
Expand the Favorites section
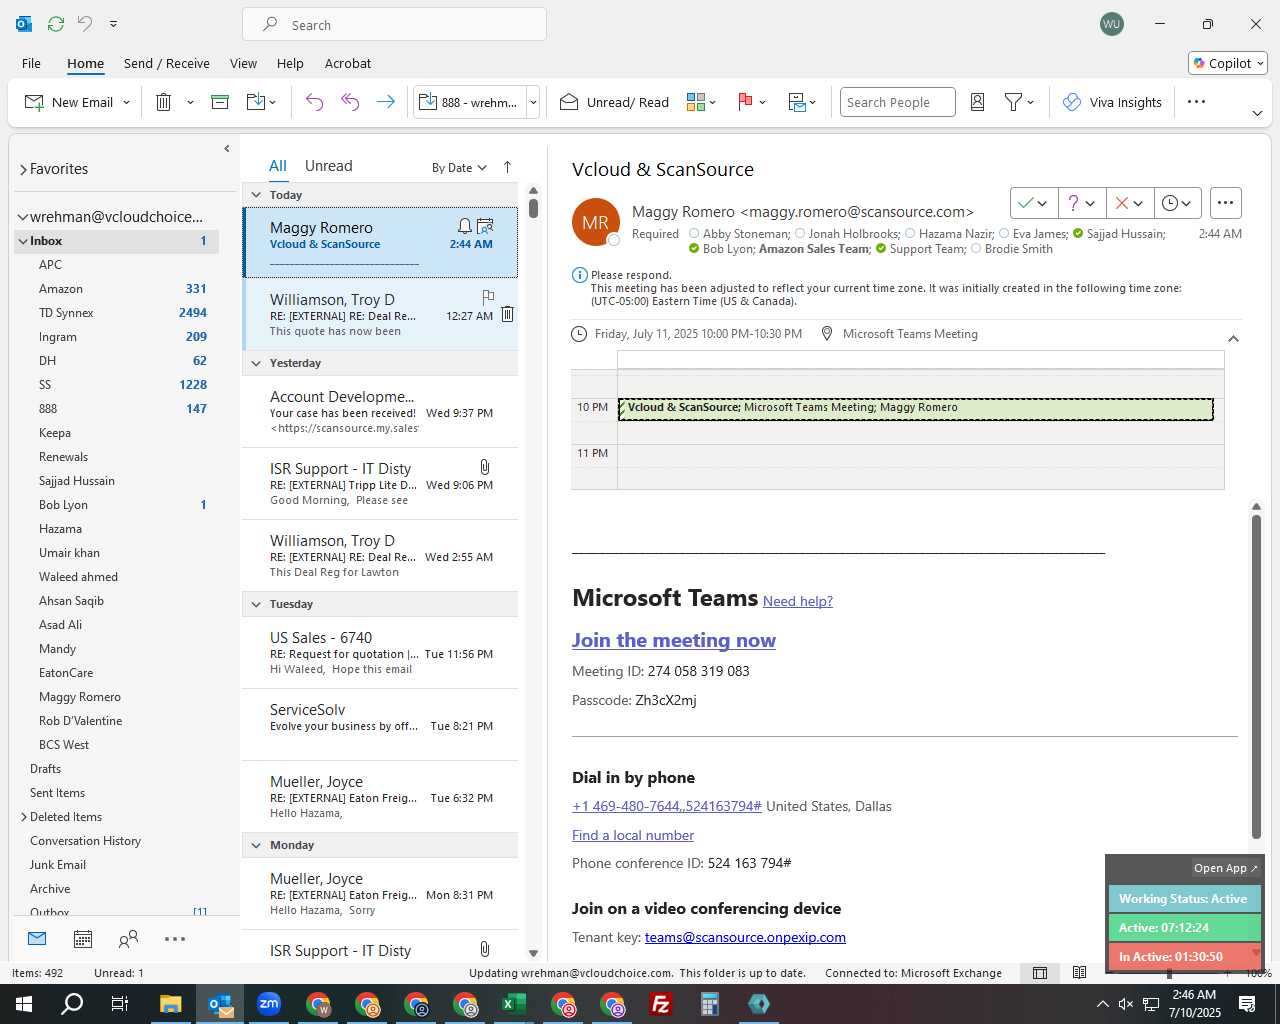tap(23, 170)
